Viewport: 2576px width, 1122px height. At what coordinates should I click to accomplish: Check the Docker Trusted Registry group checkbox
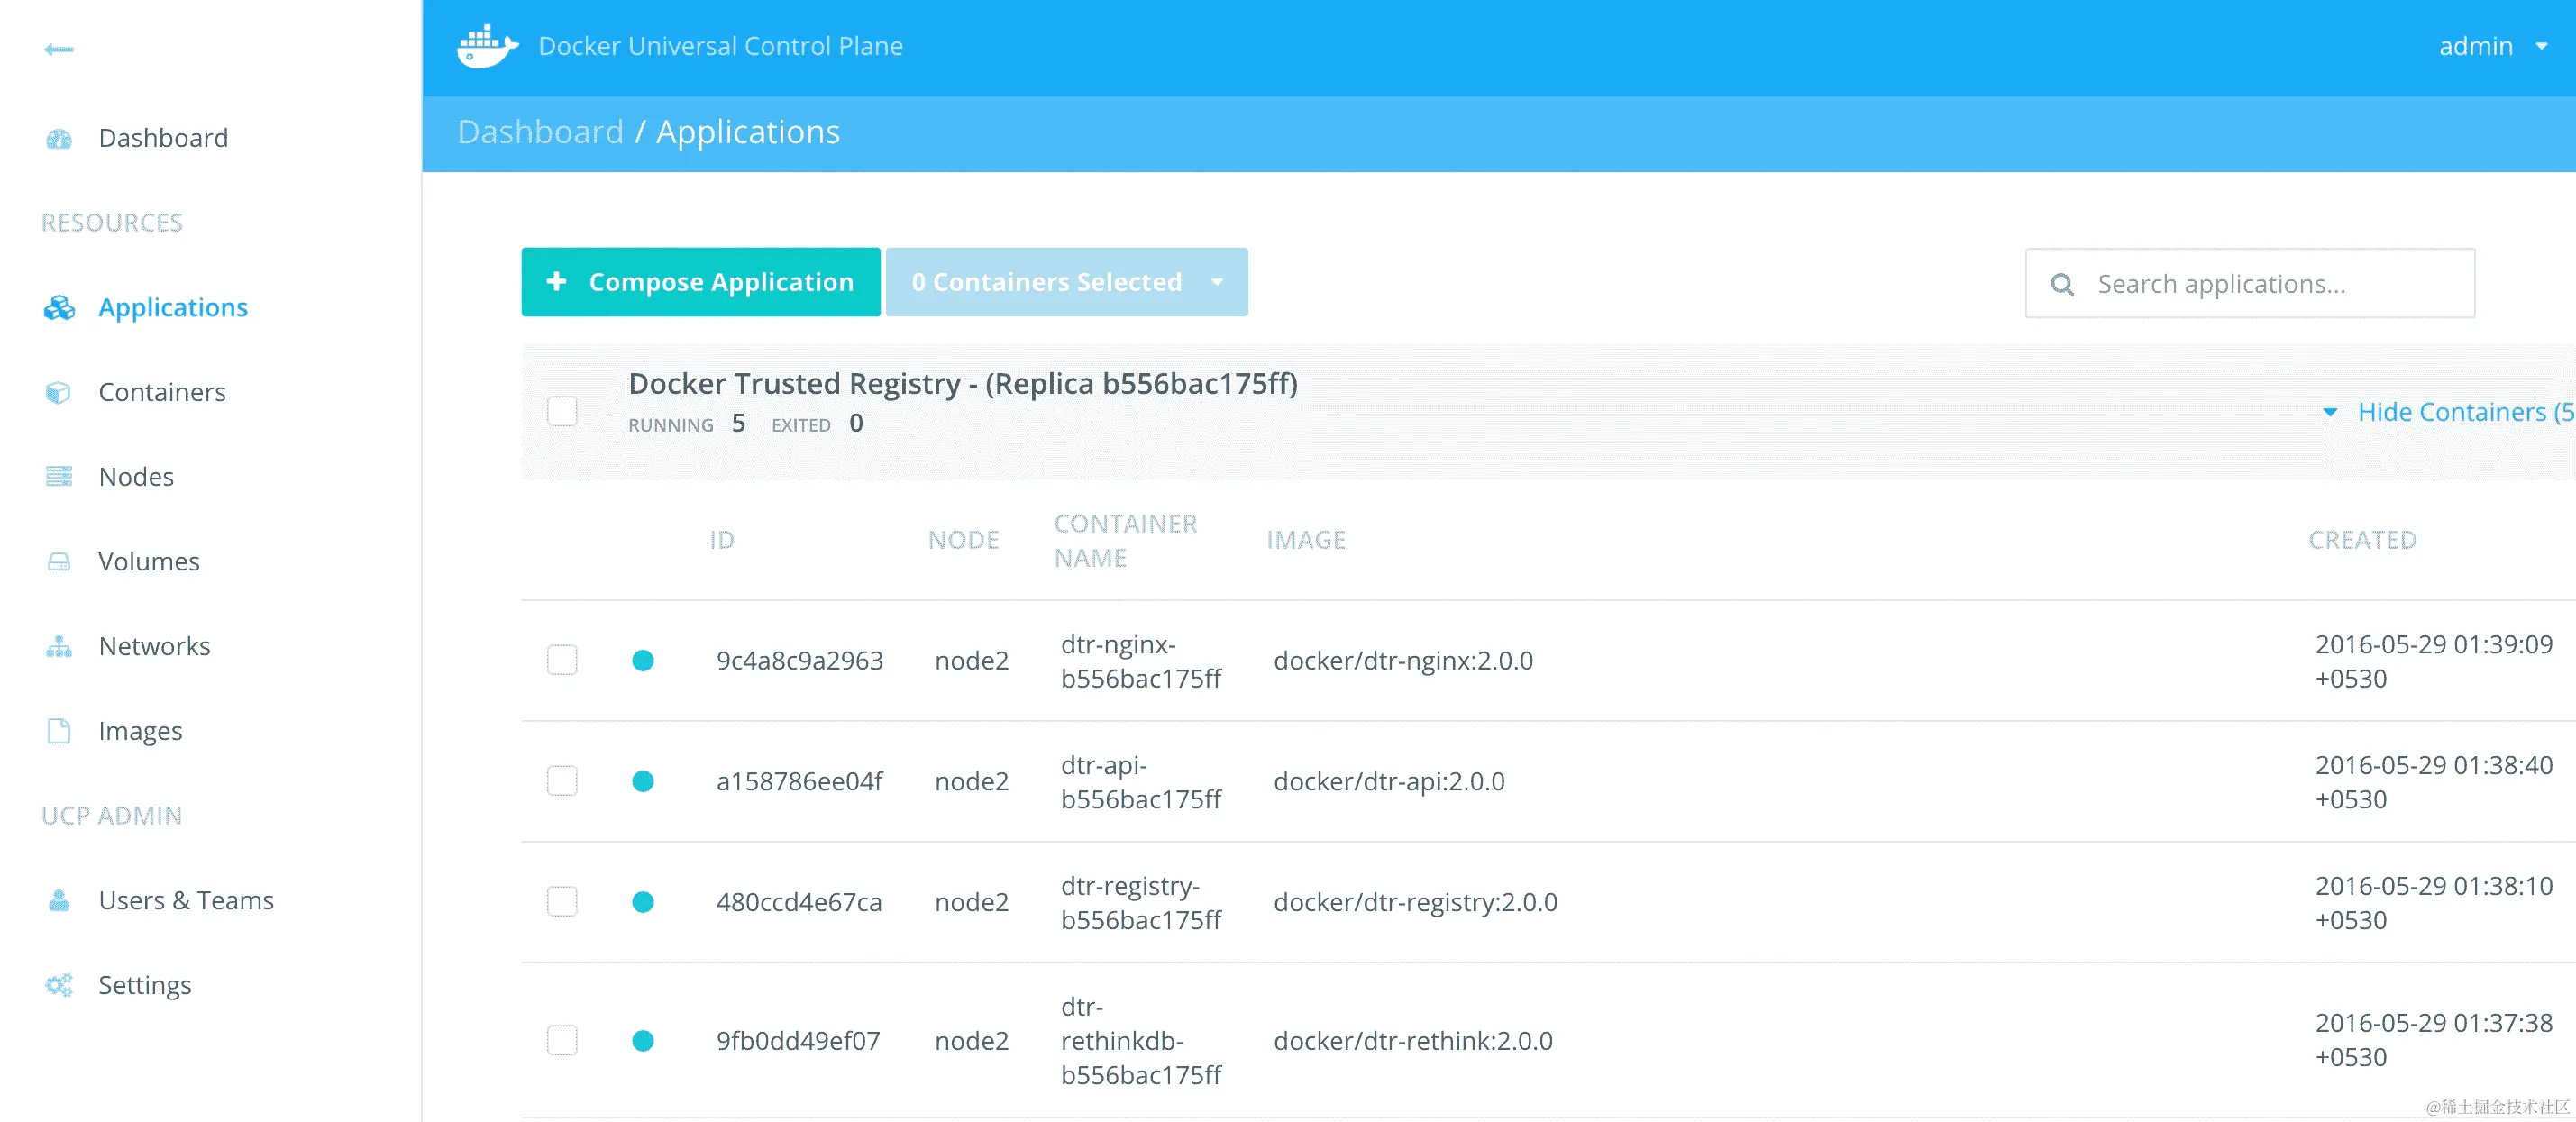click(x=562, y=411)
